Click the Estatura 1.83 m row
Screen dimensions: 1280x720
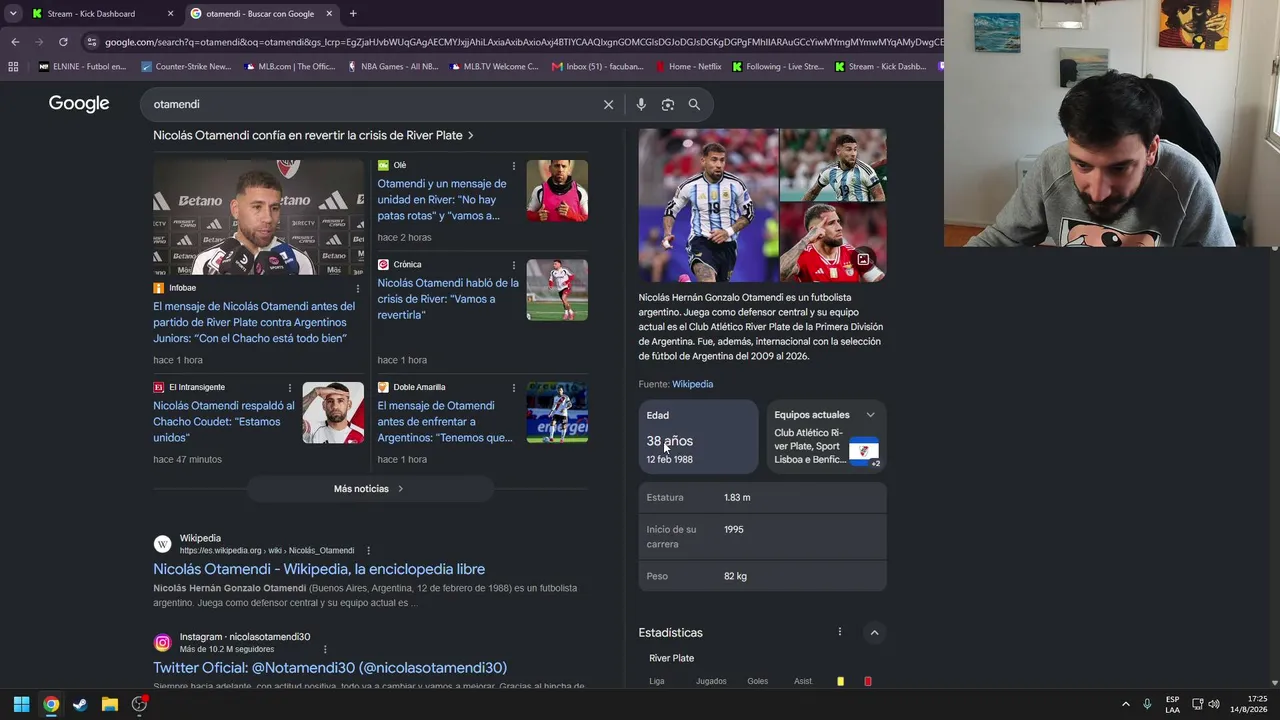click(762, 497)
